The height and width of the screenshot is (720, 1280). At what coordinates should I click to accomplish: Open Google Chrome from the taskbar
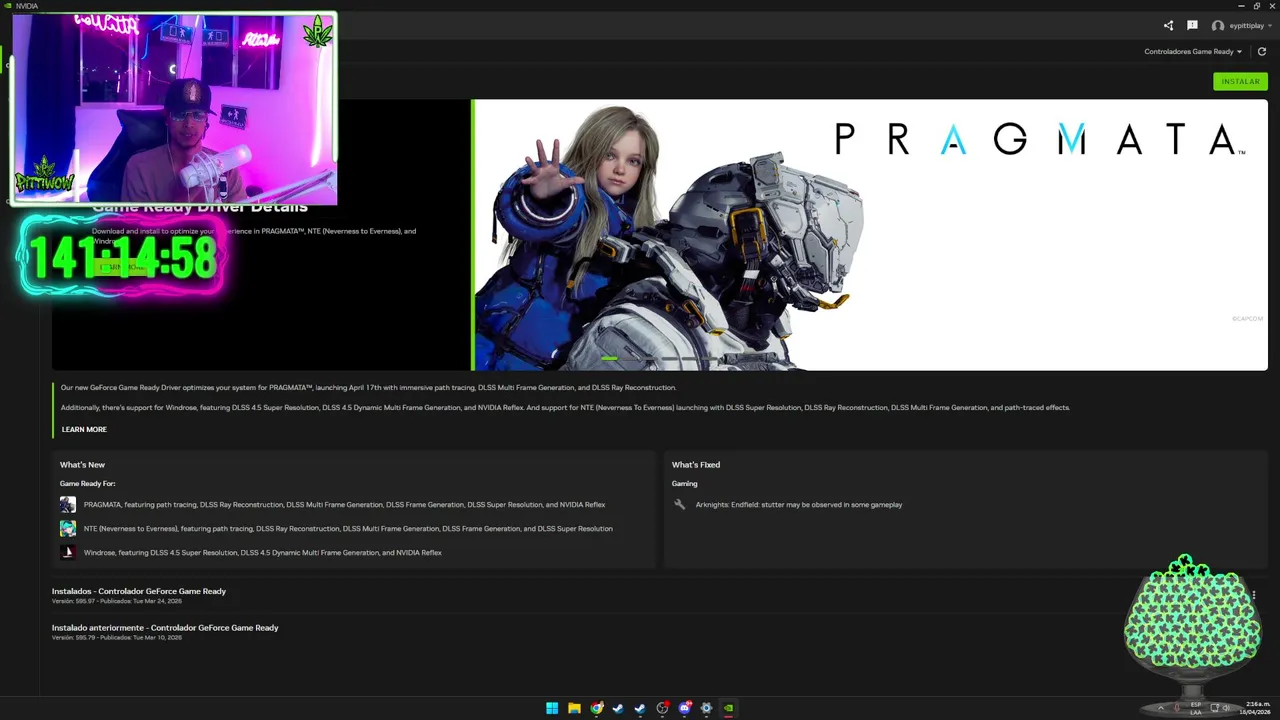(x=596, y=708)
